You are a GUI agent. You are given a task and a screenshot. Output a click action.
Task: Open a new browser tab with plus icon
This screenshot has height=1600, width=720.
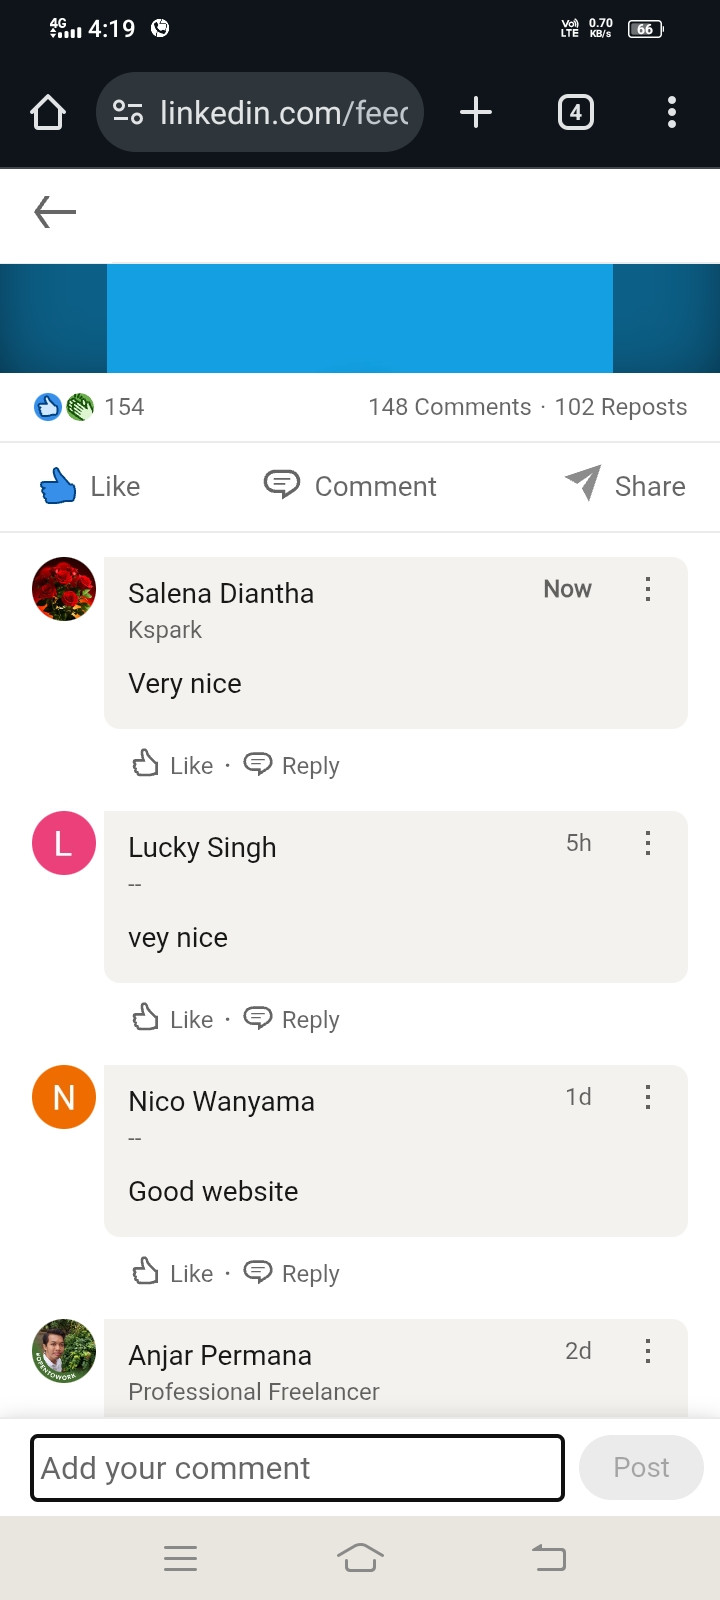(x=476, y=112)
